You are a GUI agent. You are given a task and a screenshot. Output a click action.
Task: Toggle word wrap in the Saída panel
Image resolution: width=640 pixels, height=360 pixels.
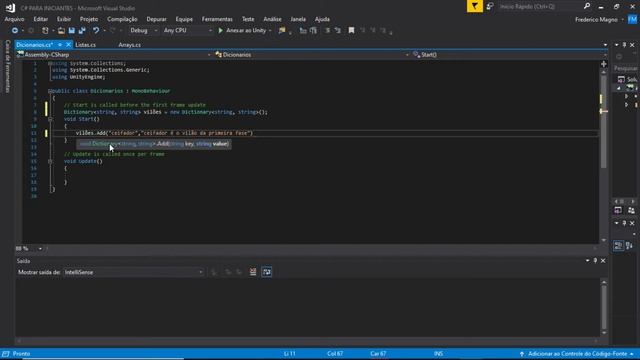(x=267, y=272)
